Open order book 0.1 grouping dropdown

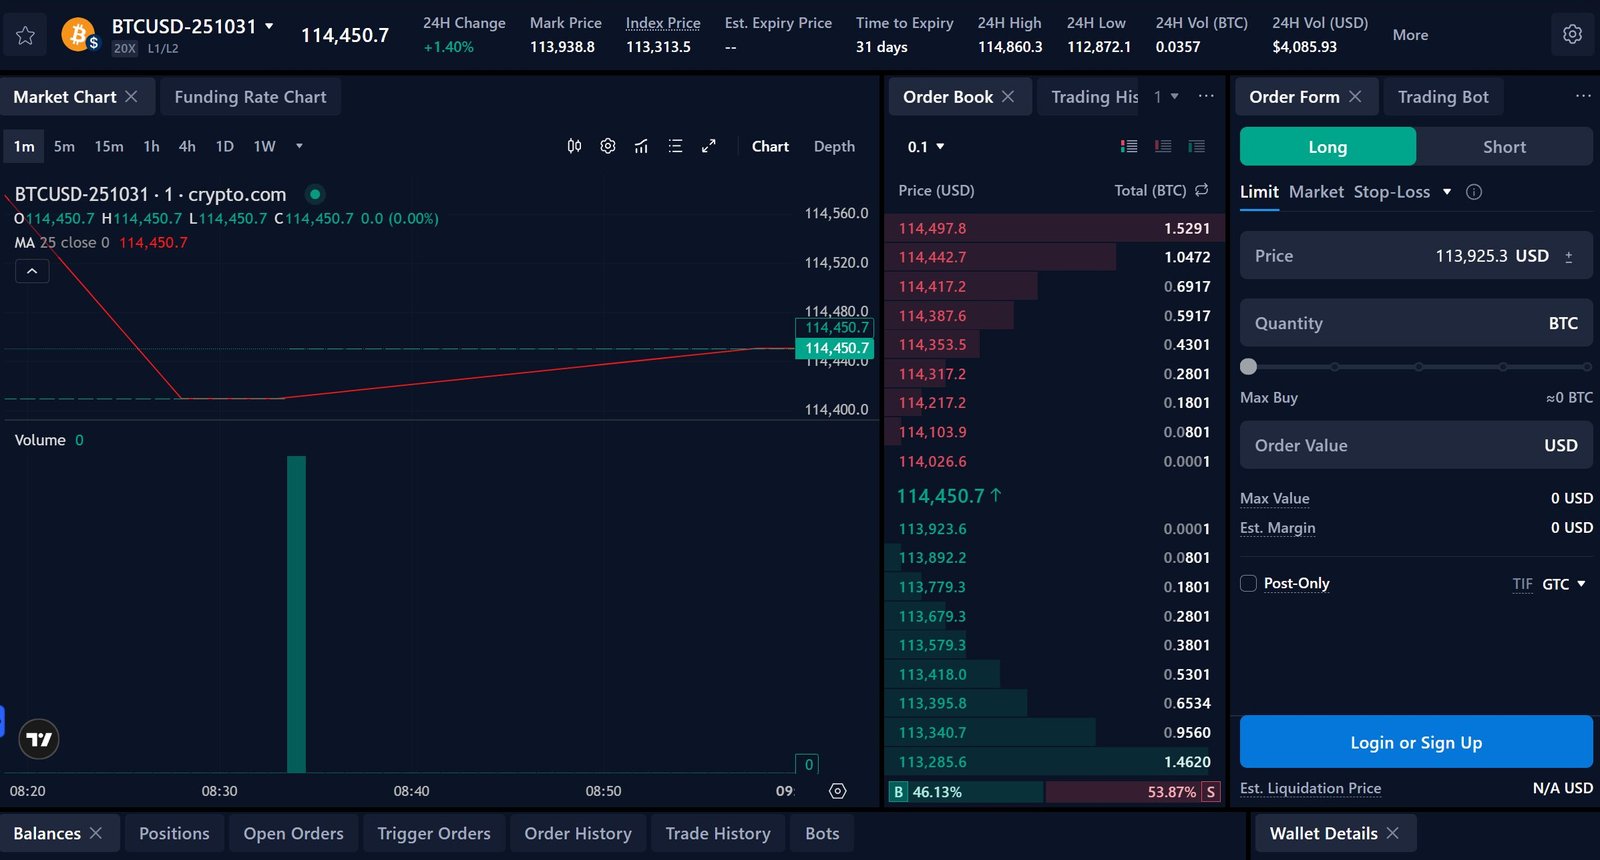point(926,147)
